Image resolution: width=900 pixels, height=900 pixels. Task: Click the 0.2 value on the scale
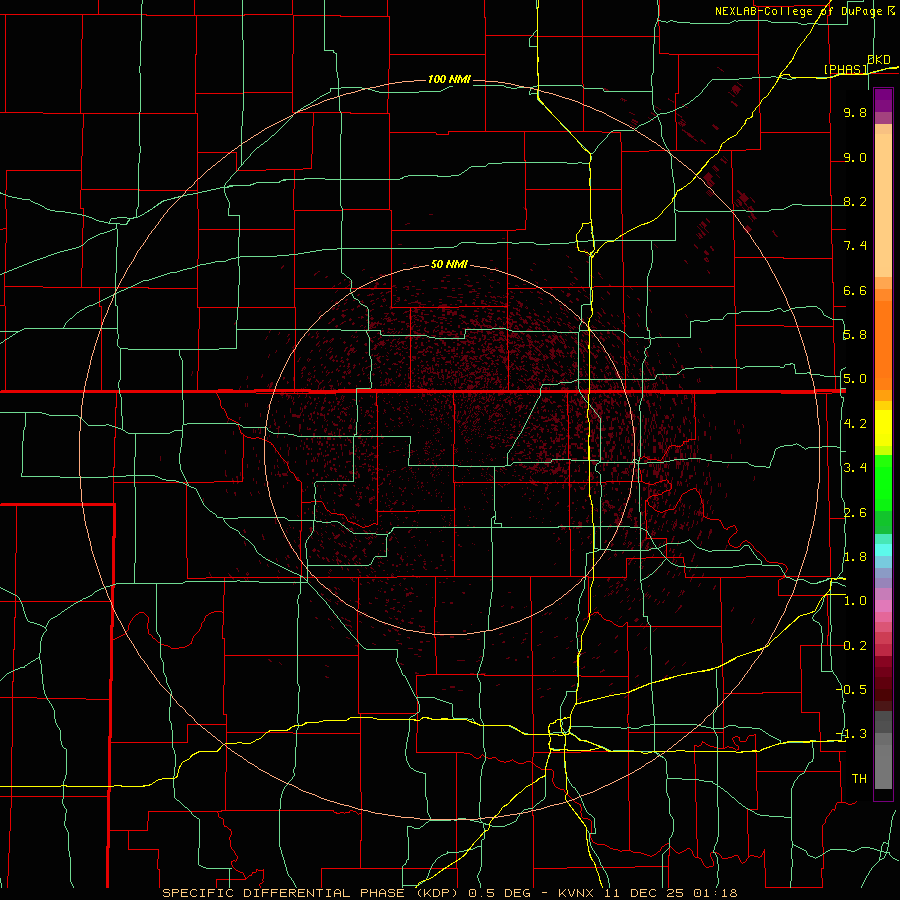pyautogui.click(x=855, y=646)
